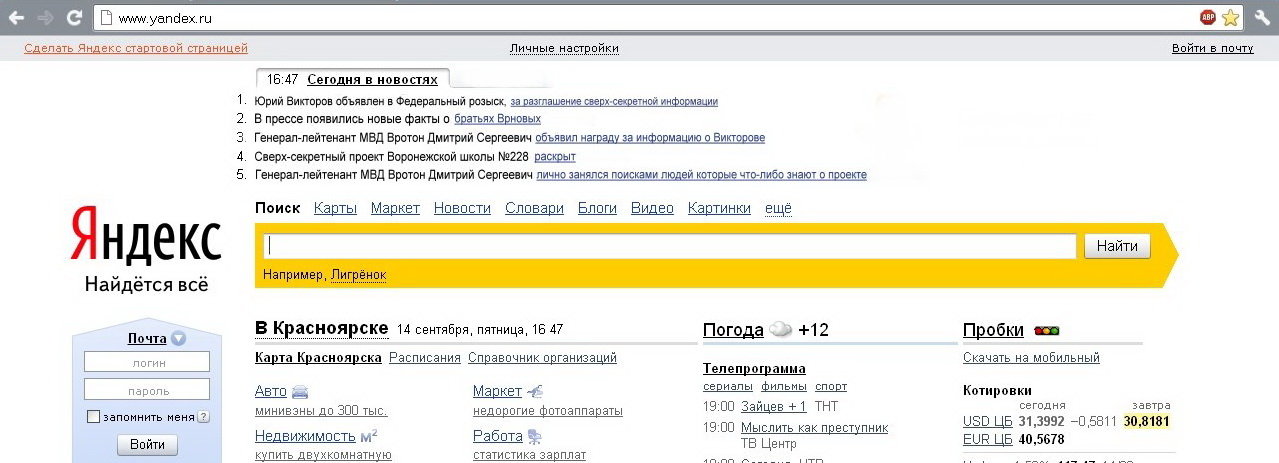Screen dimensions: 1279x463
Task: Focus the Yandex search text field
Action: click(x=670, y=246)
